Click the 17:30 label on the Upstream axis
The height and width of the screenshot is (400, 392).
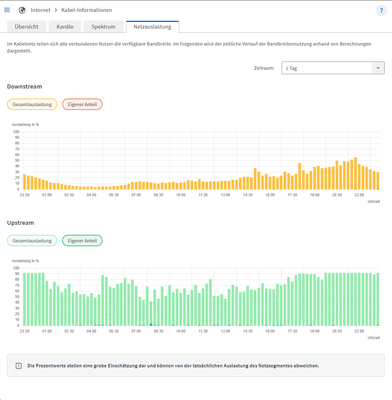coord(292,331)
